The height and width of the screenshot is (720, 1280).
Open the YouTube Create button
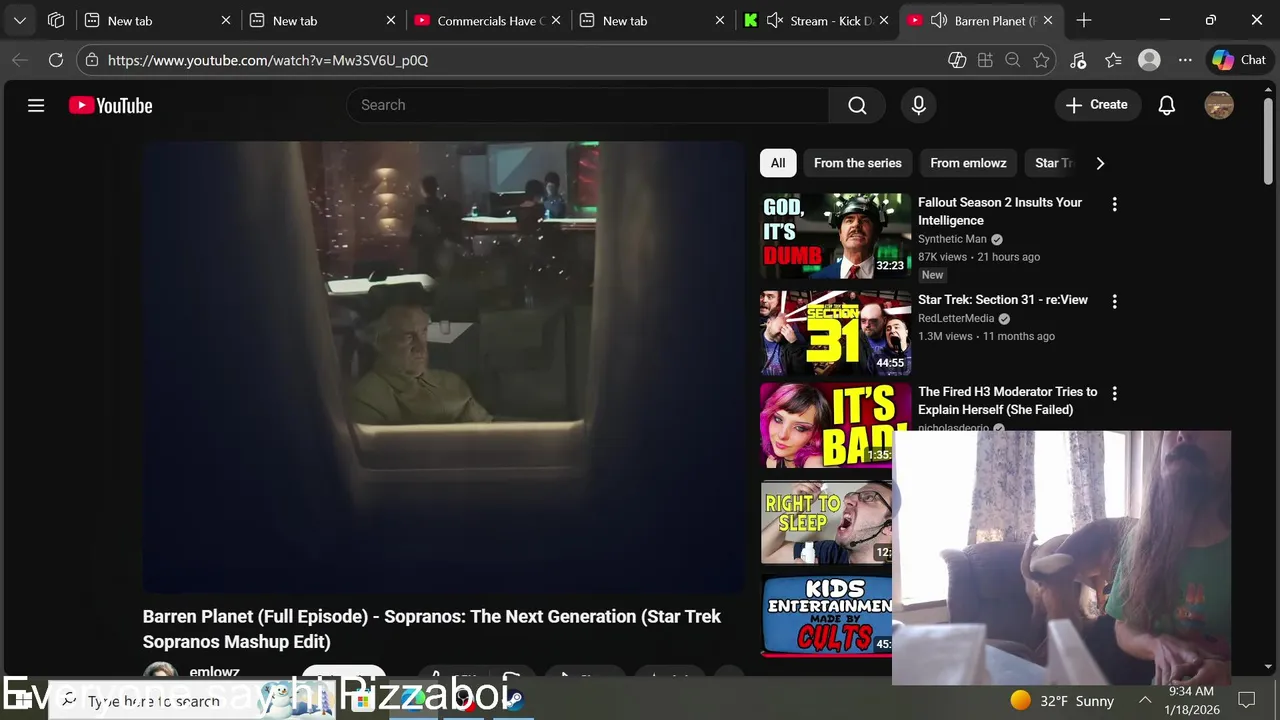[x=1097, y=105]
